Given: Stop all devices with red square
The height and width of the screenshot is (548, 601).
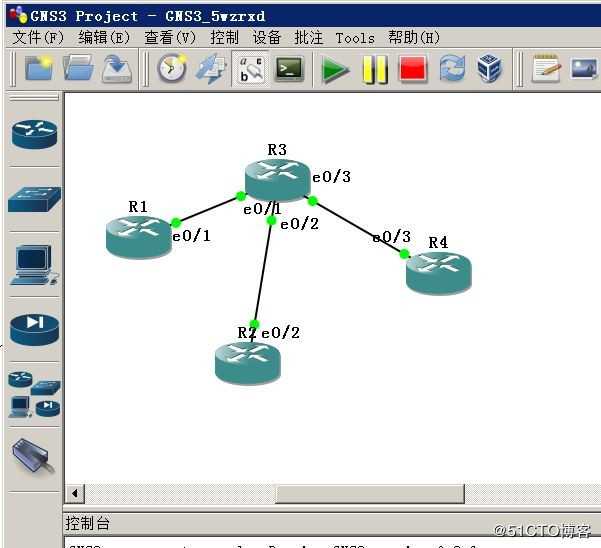Looking at the screenshot, I should (x=412, y=69).
